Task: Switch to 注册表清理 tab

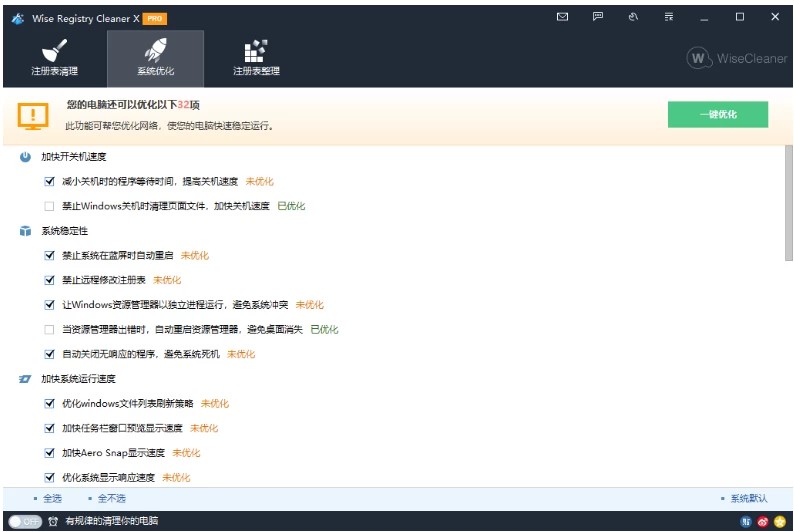Action: click(54, 58)
